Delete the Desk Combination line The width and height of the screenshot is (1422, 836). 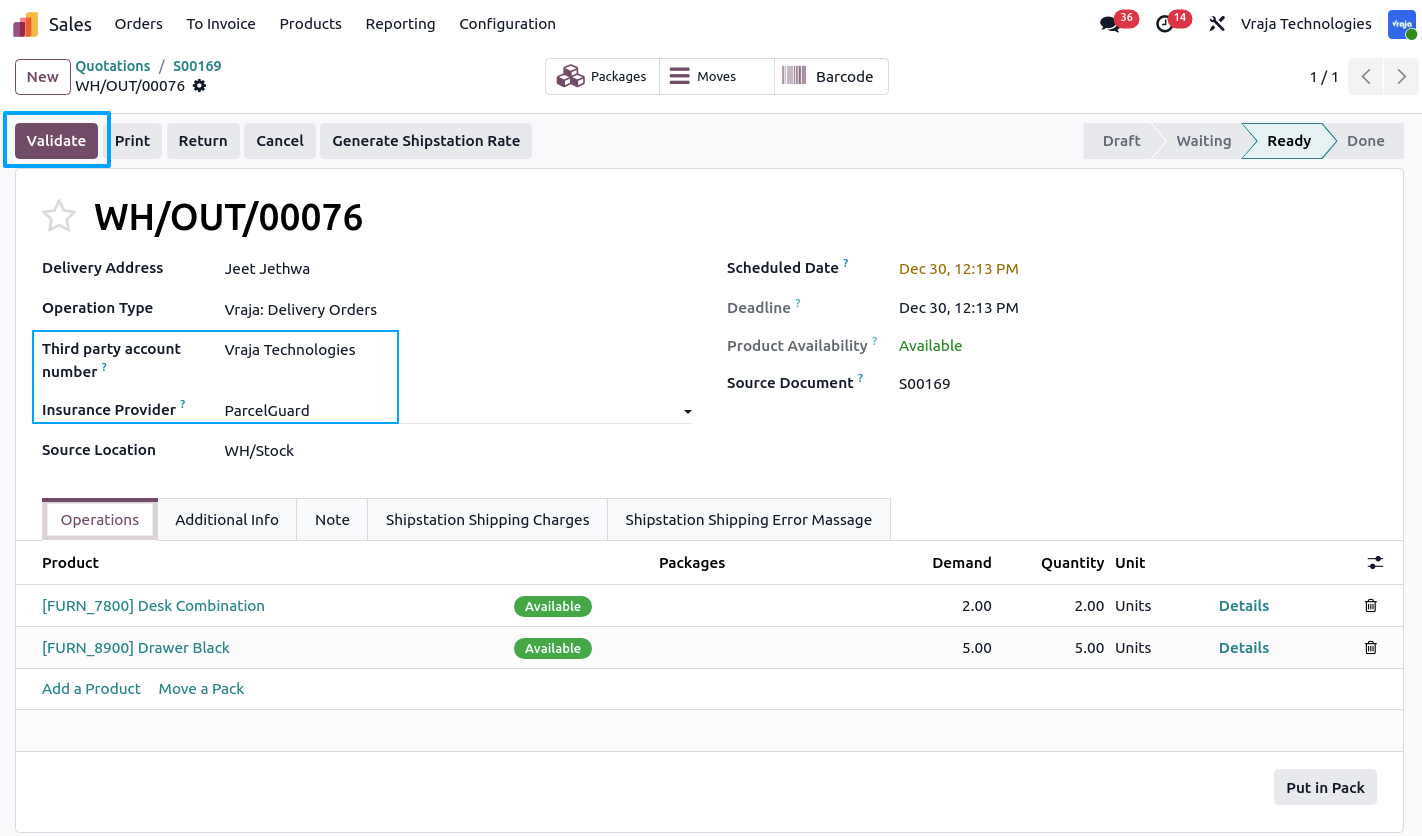1371,606
